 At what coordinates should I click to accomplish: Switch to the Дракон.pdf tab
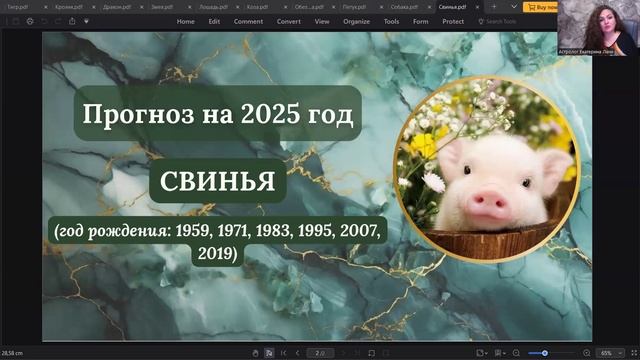117,7
